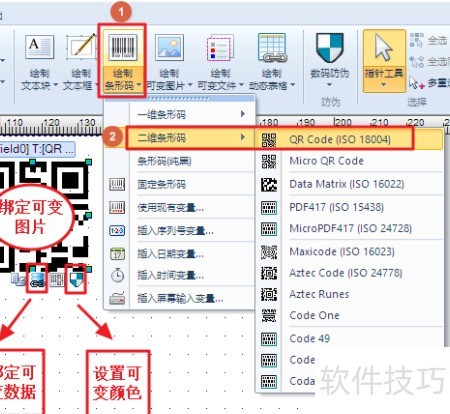Select the 绘制动态表格 dynamic table icon
The image size is (450, 414).
[x=272, y=47]
